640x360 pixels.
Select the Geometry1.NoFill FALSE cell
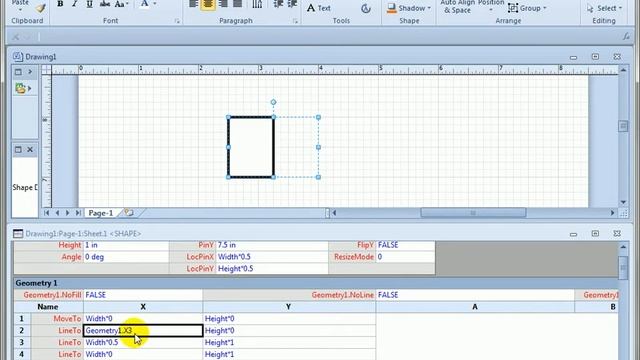[143, 295]
